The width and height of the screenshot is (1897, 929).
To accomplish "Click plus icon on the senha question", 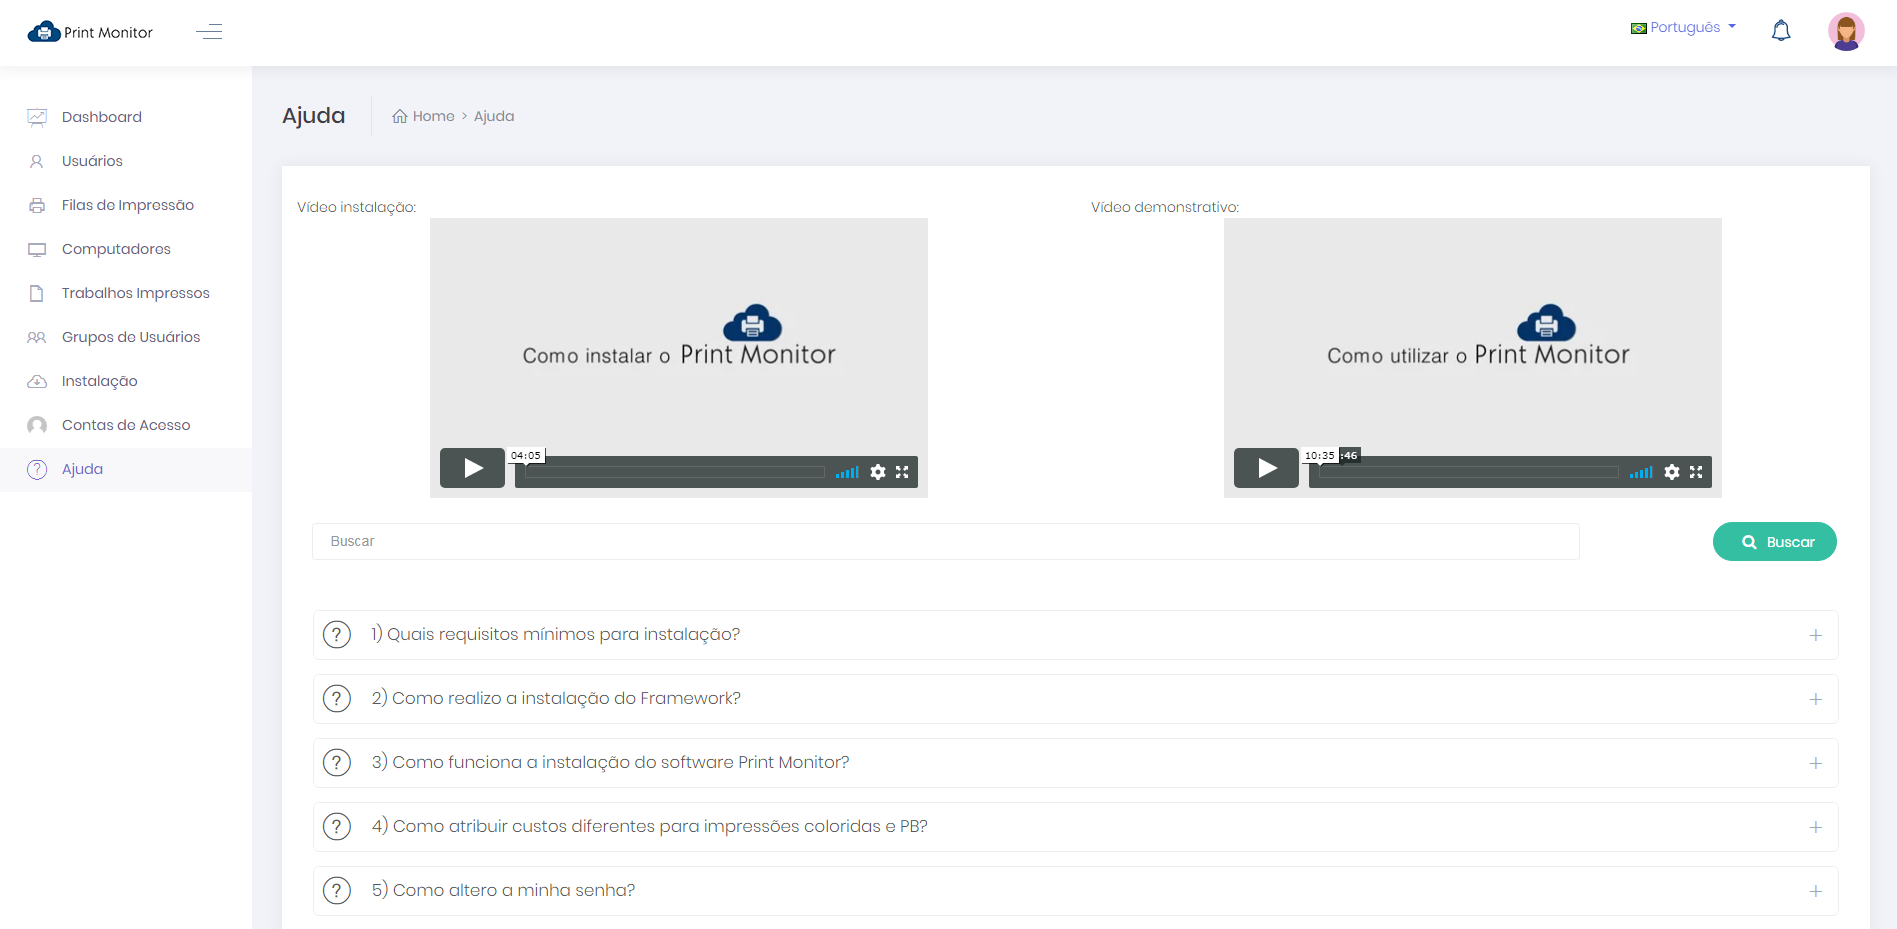I will coord(1816,891).
